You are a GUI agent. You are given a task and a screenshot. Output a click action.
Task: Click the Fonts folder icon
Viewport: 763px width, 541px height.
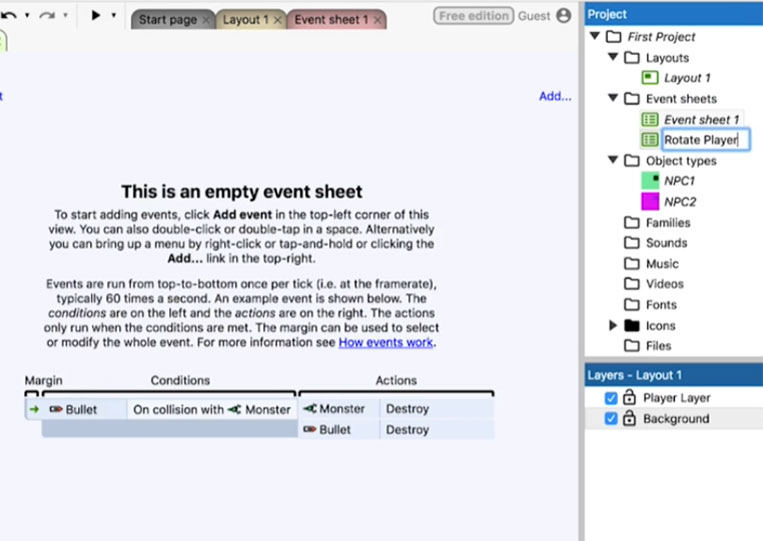click(632, 304)
